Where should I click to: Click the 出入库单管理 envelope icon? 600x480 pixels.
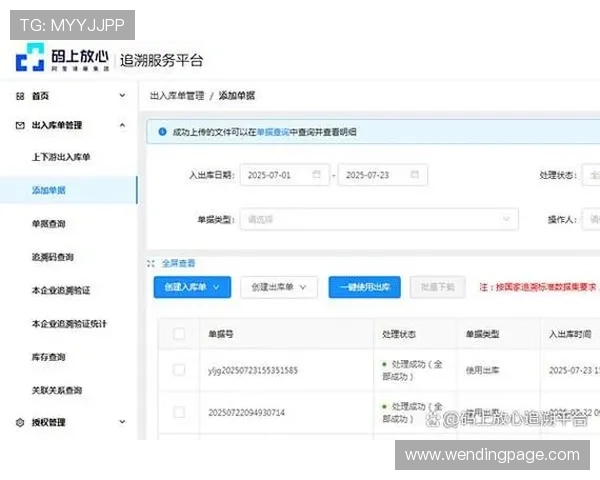tap(20, 125)
